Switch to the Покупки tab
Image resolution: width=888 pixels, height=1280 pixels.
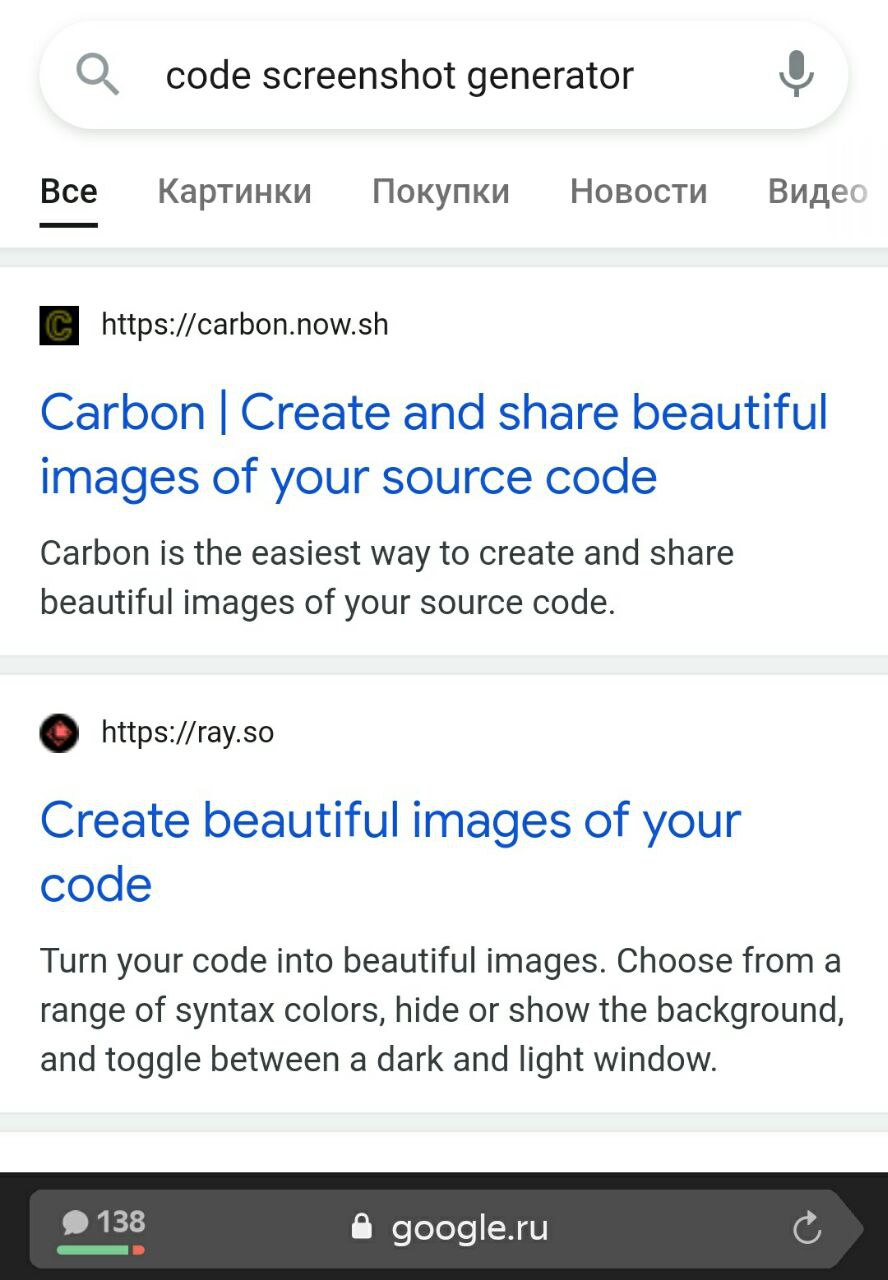coord(441,191)
